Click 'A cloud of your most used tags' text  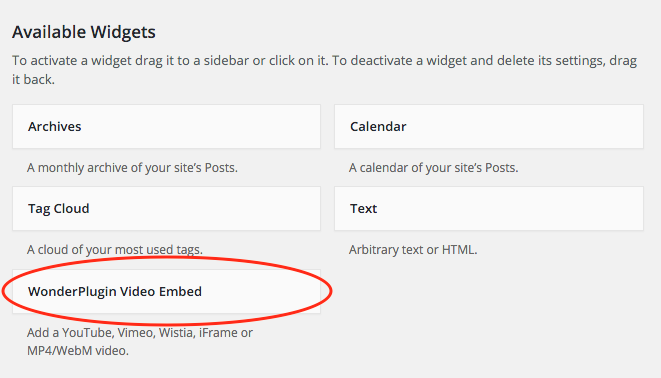point(115,249)
